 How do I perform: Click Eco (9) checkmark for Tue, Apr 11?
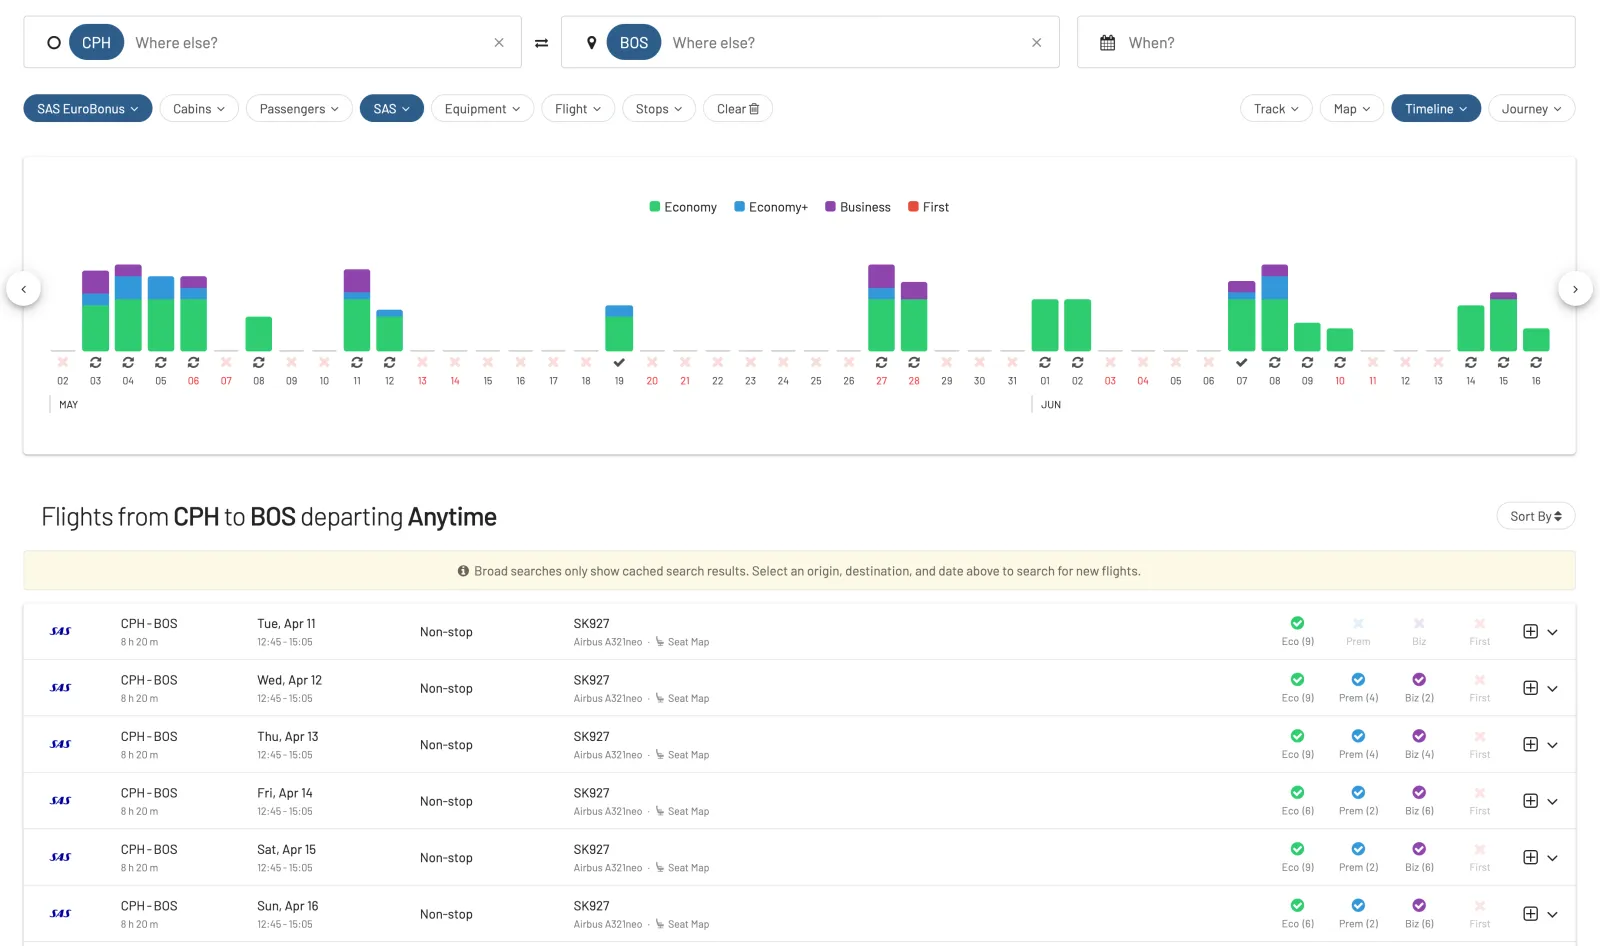click(x=1297, y=623)
